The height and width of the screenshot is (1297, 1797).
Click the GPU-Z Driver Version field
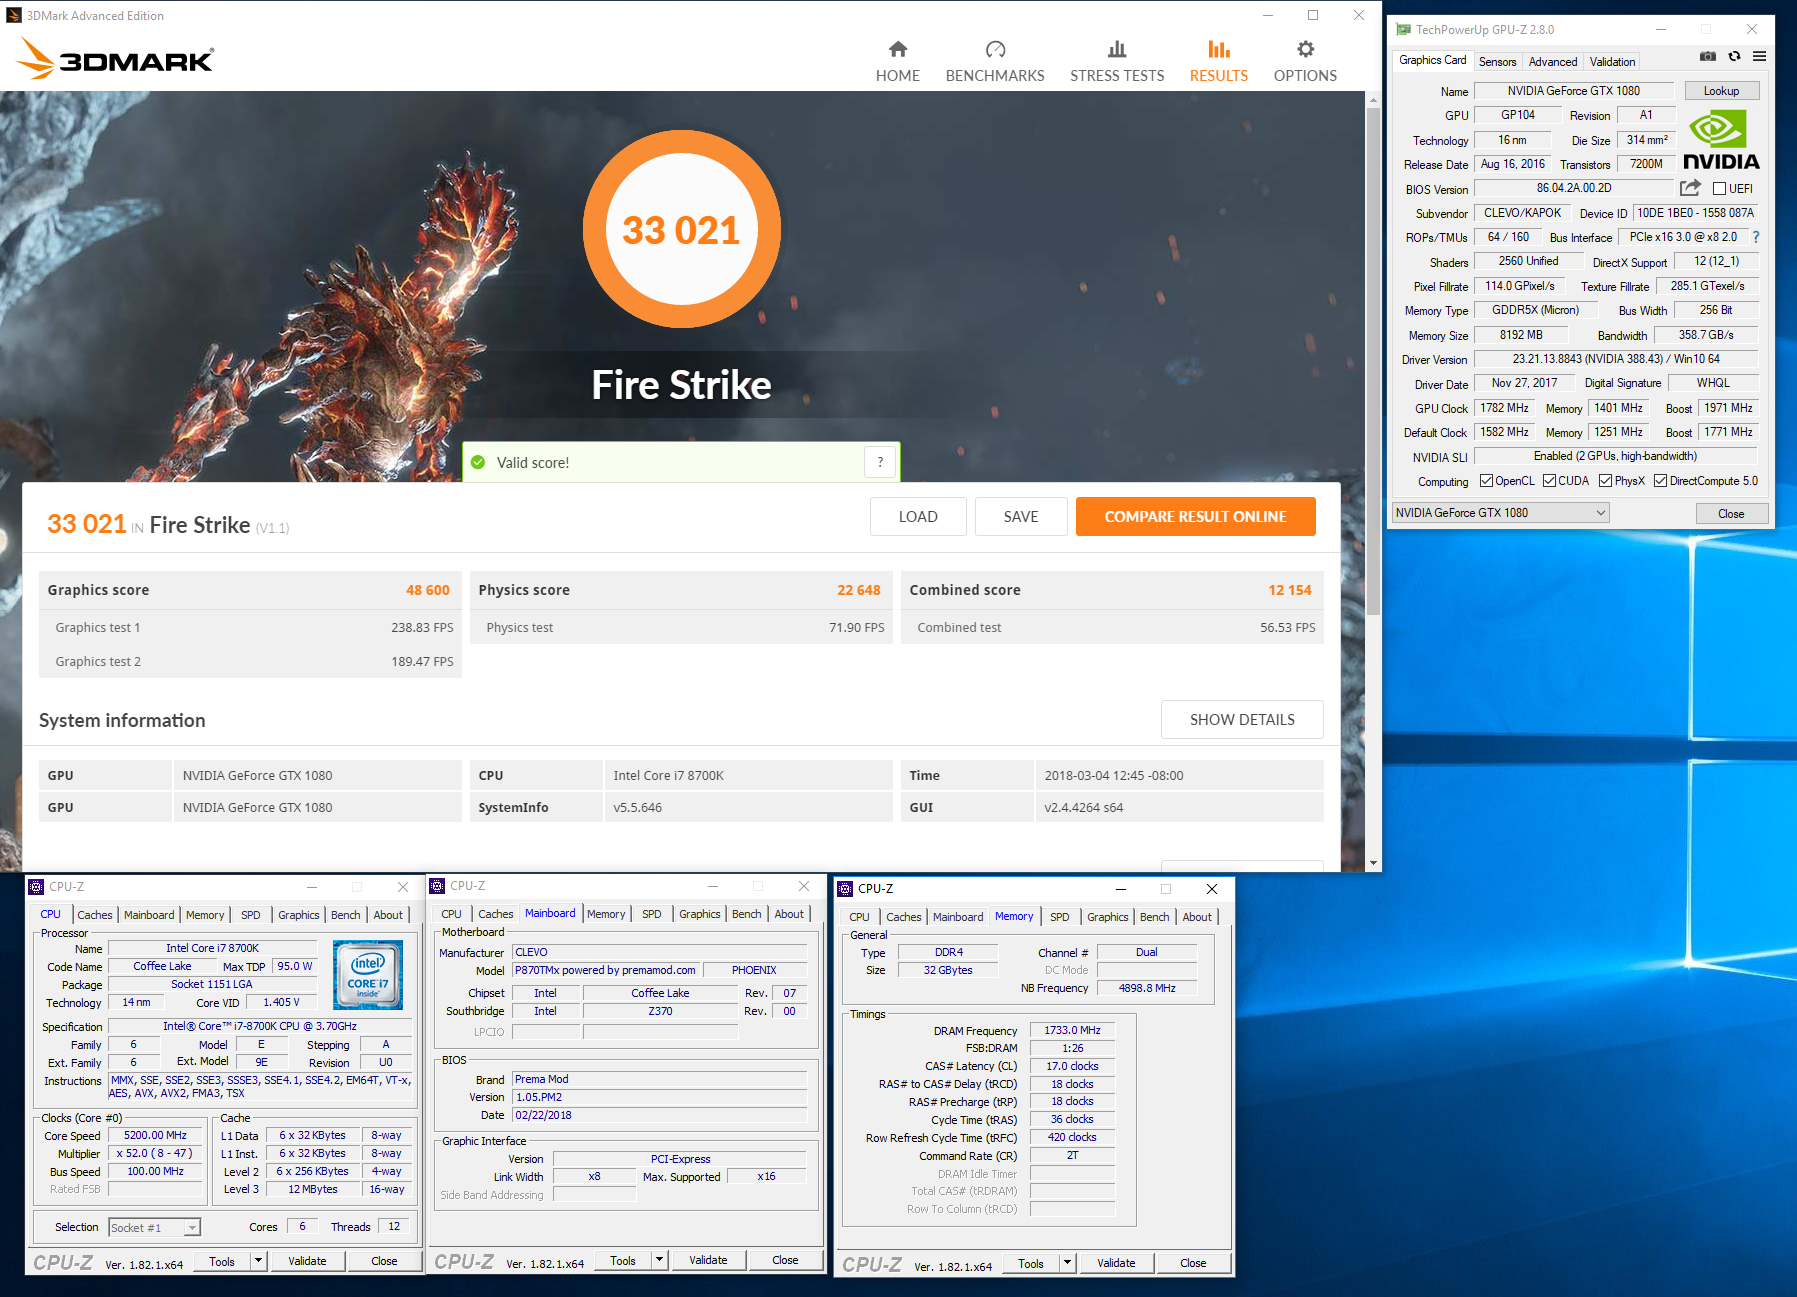(1616, 359)
